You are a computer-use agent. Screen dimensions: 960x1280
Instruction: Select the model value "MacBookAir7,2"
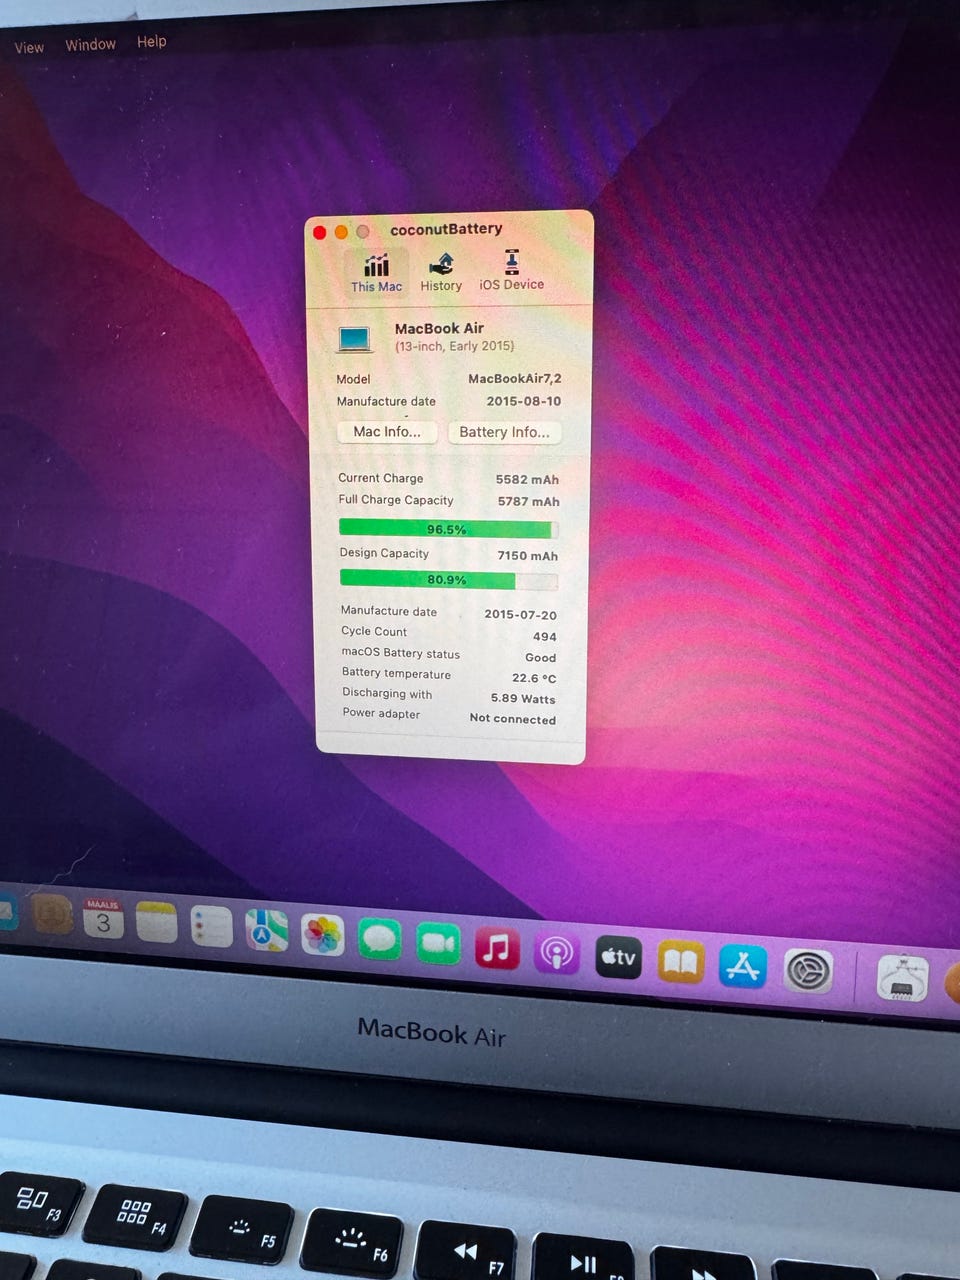click(x=514, y=379)
